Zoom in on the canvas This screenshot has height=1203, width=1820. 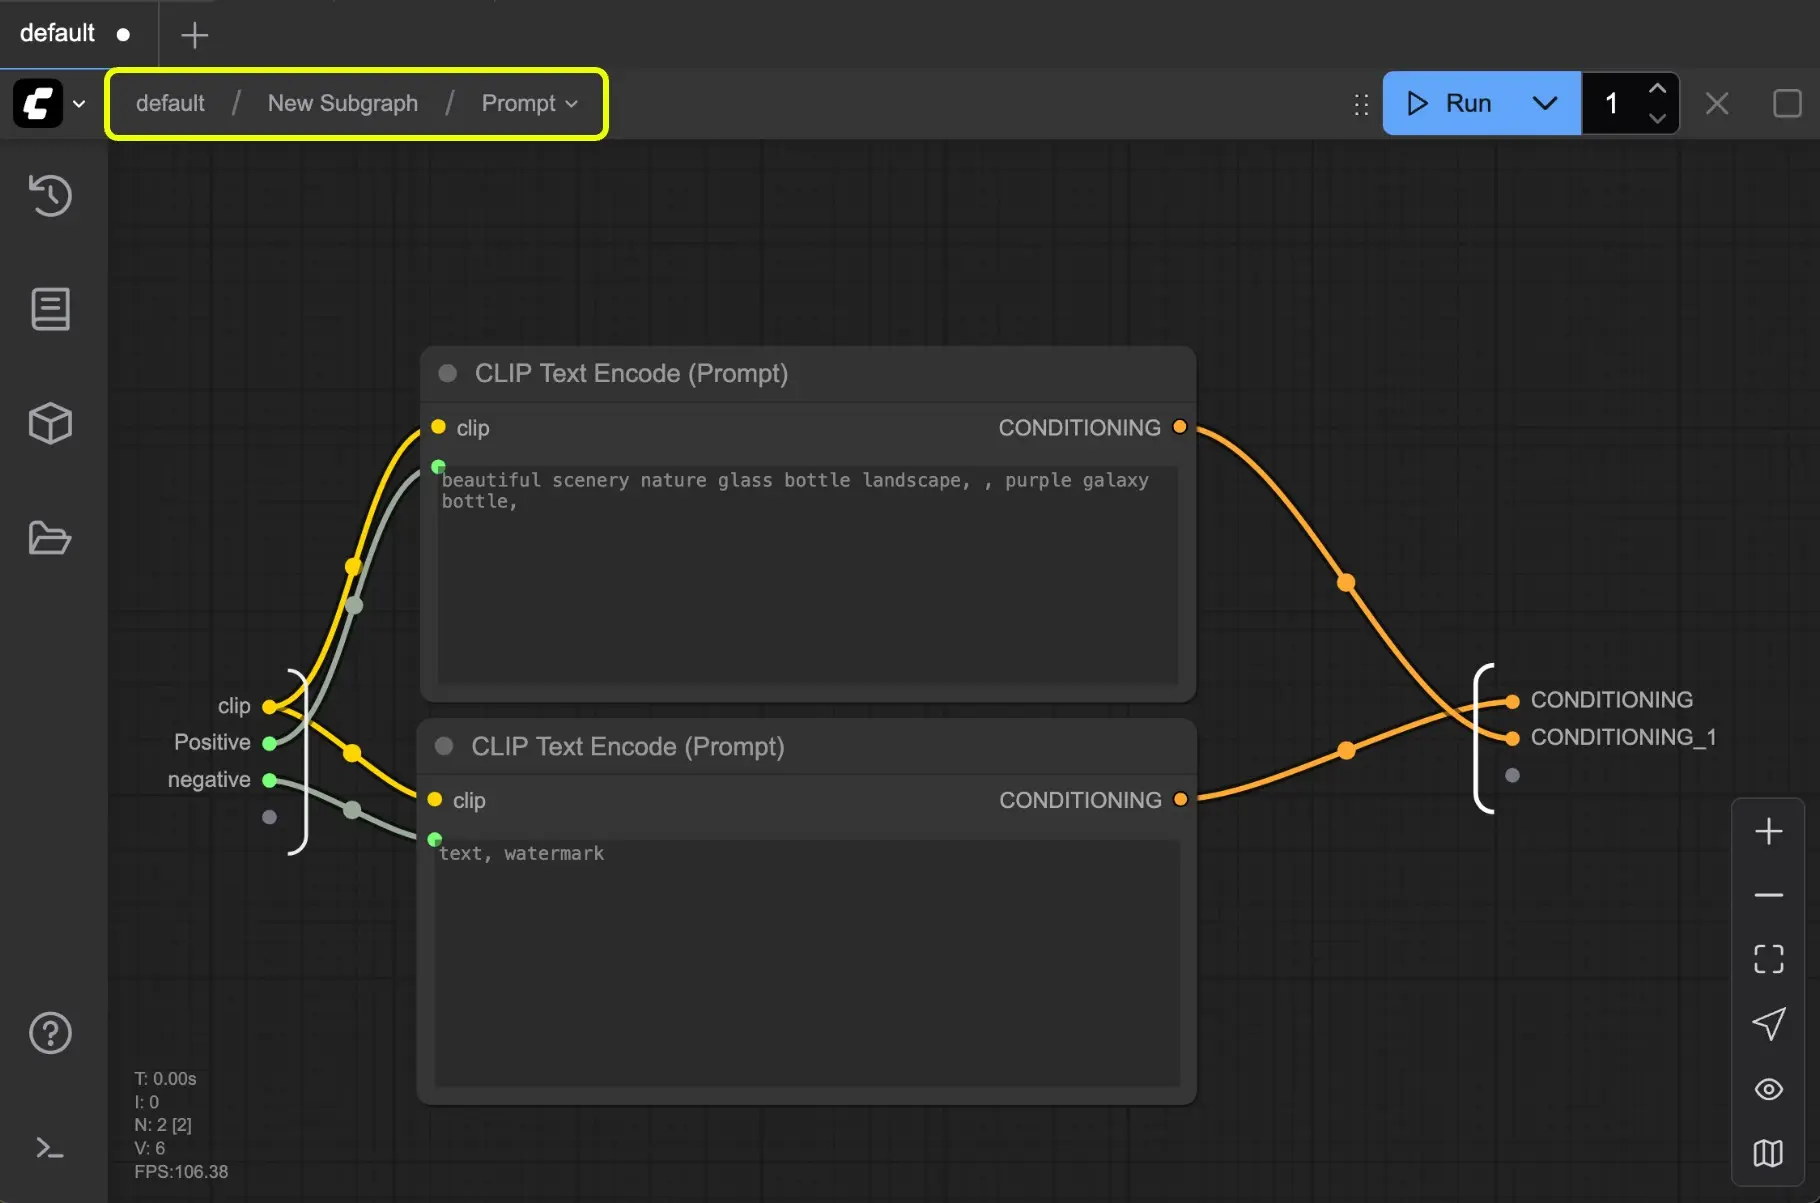[x=1768, y=832]
